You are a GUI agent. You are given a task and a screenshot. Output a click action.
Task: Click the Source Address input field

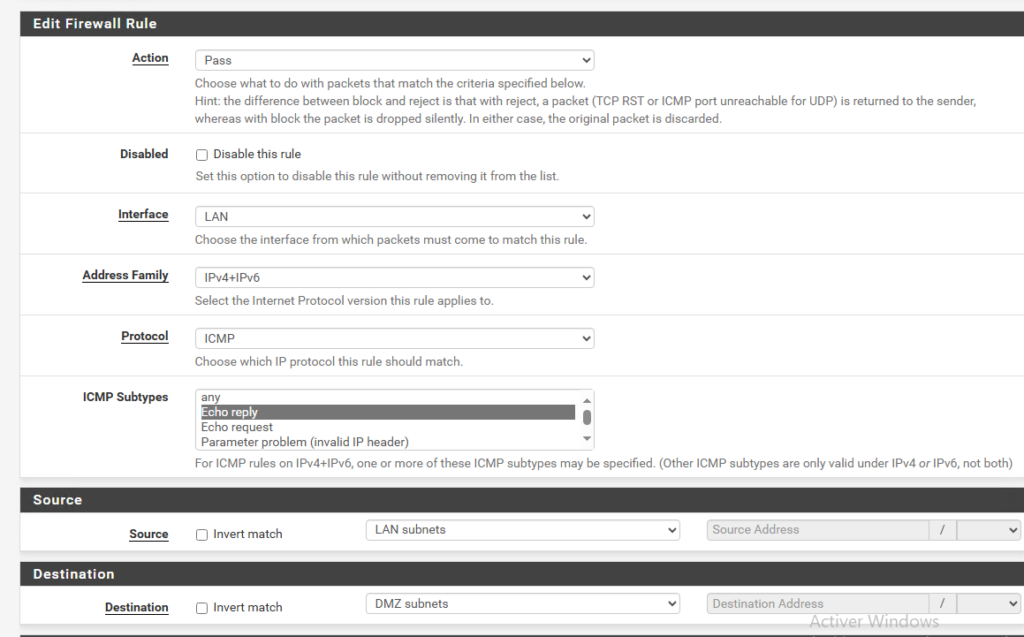pyautogui.click(x=817, y=530)
